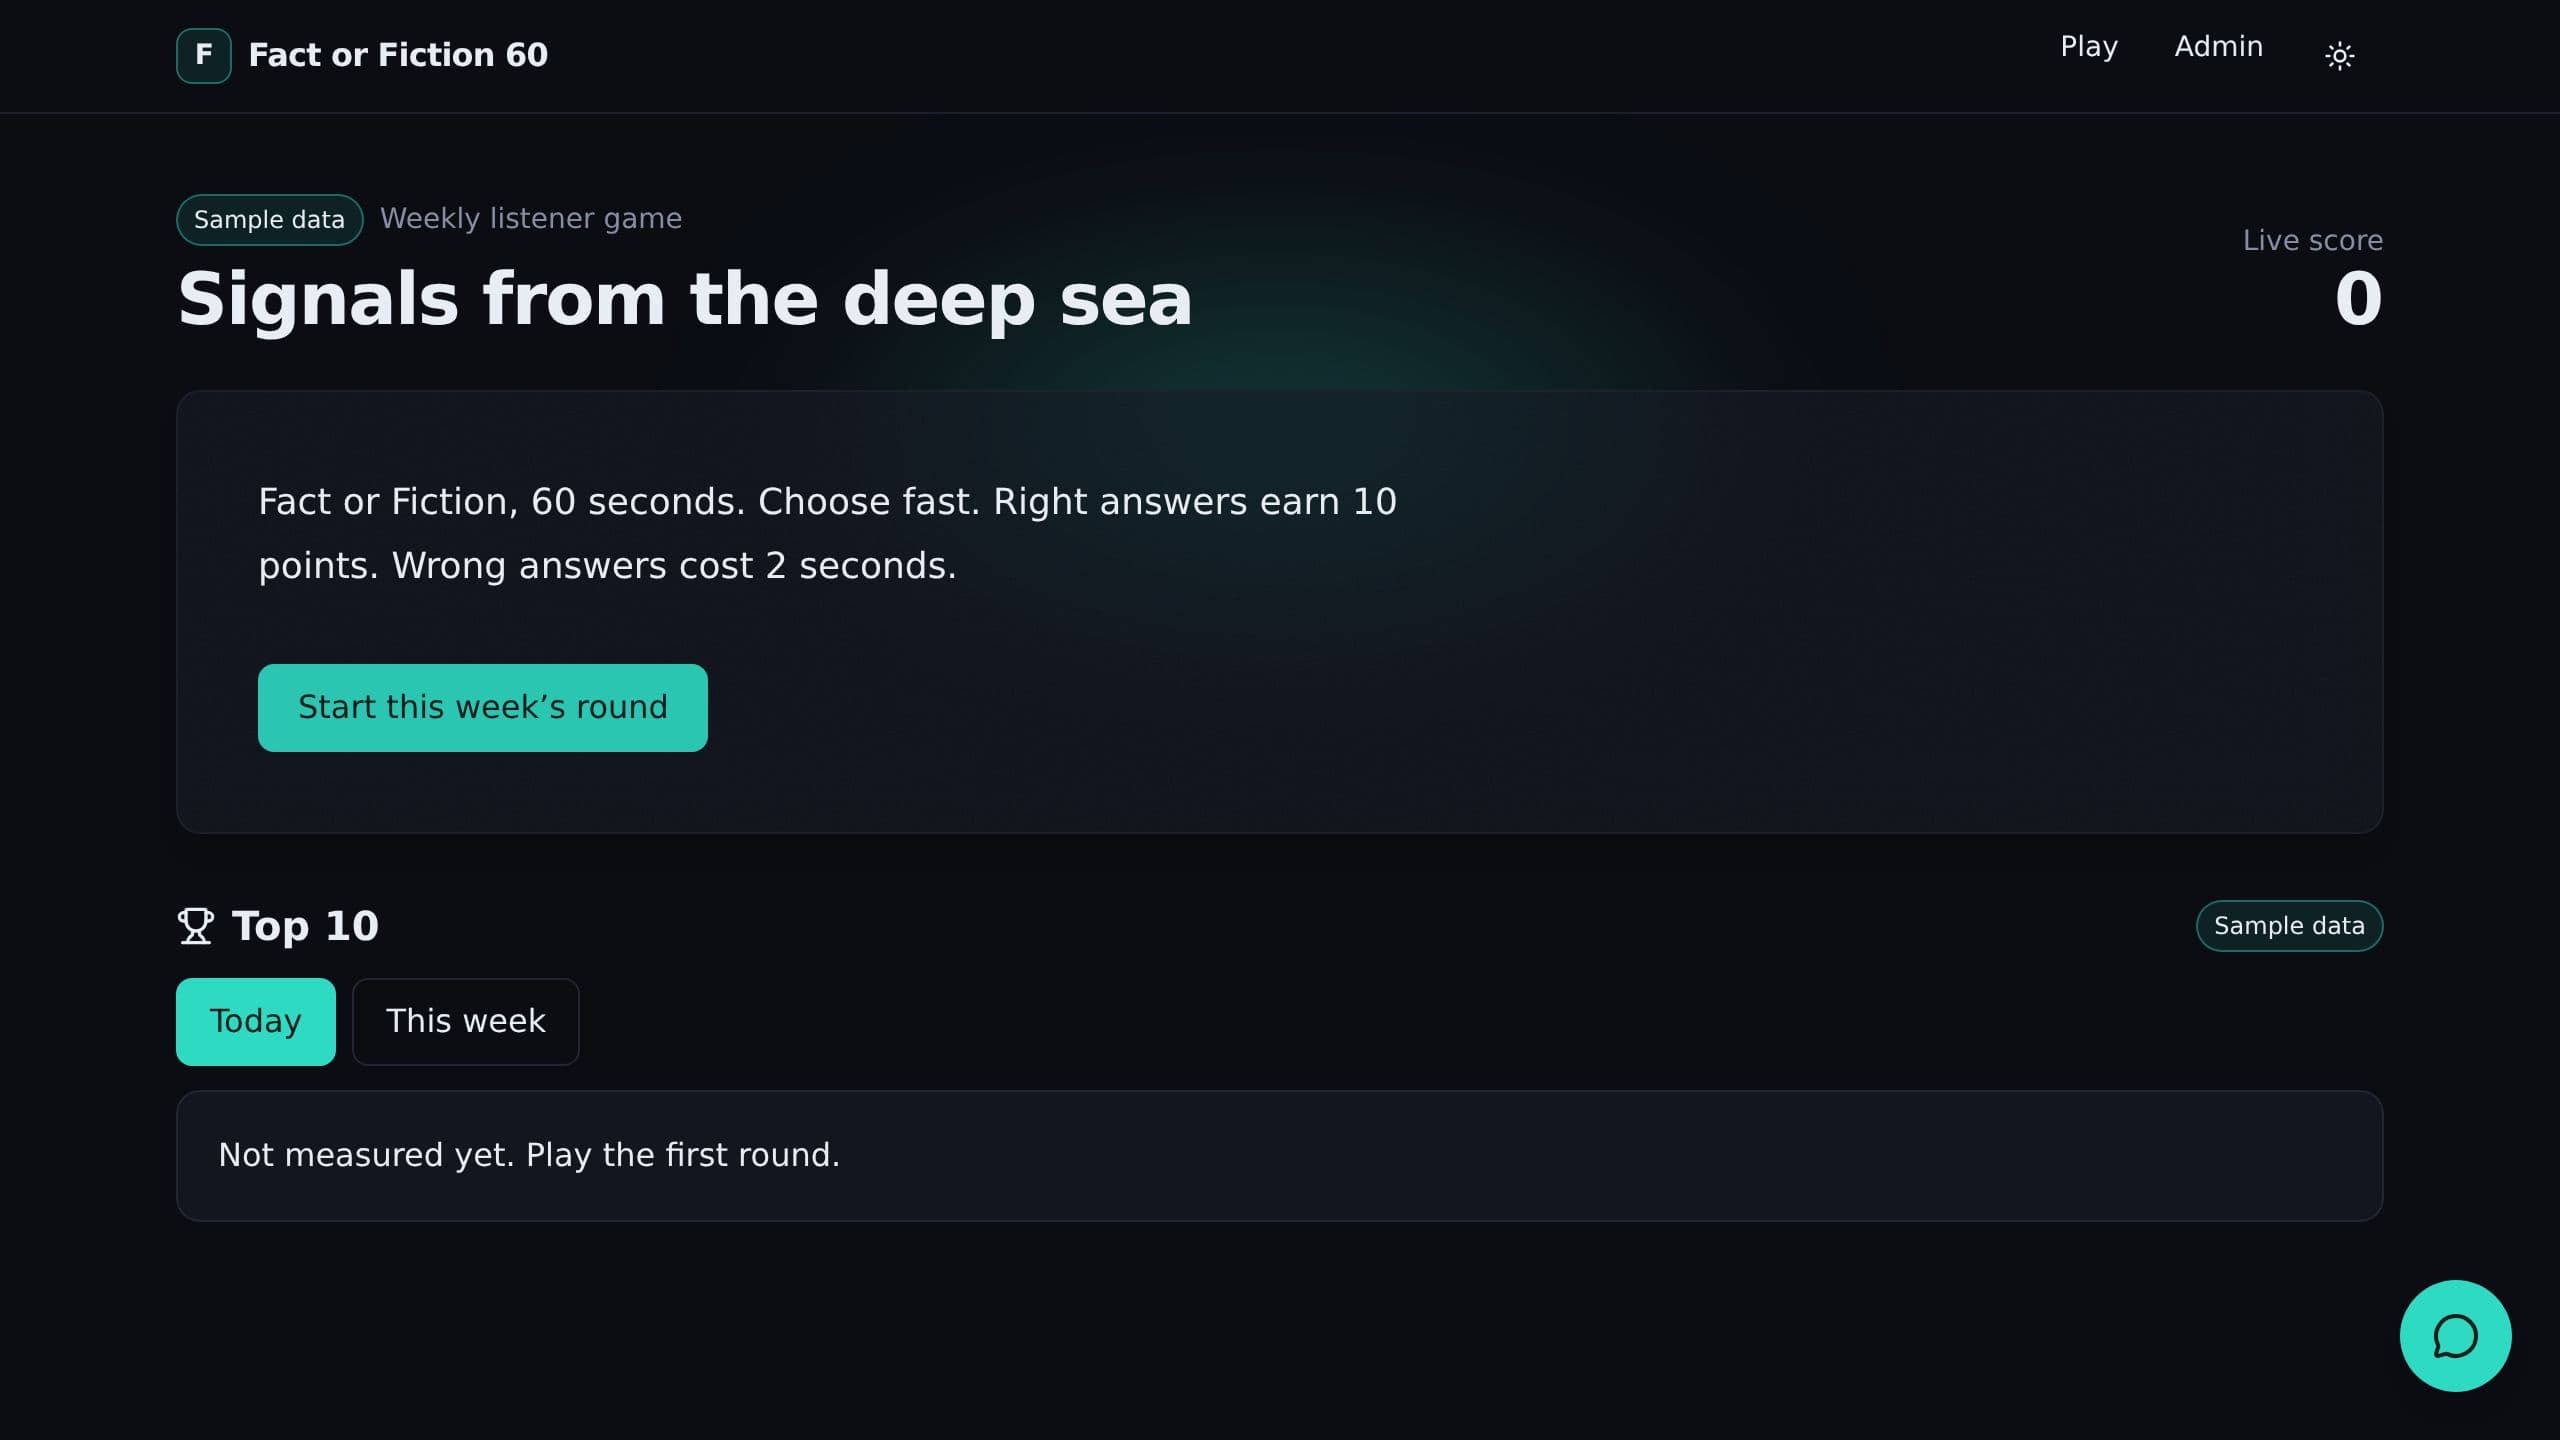Click the Weekly listener game label
The width and height of the screenshot is (2560, 1440).
point(531,219)
